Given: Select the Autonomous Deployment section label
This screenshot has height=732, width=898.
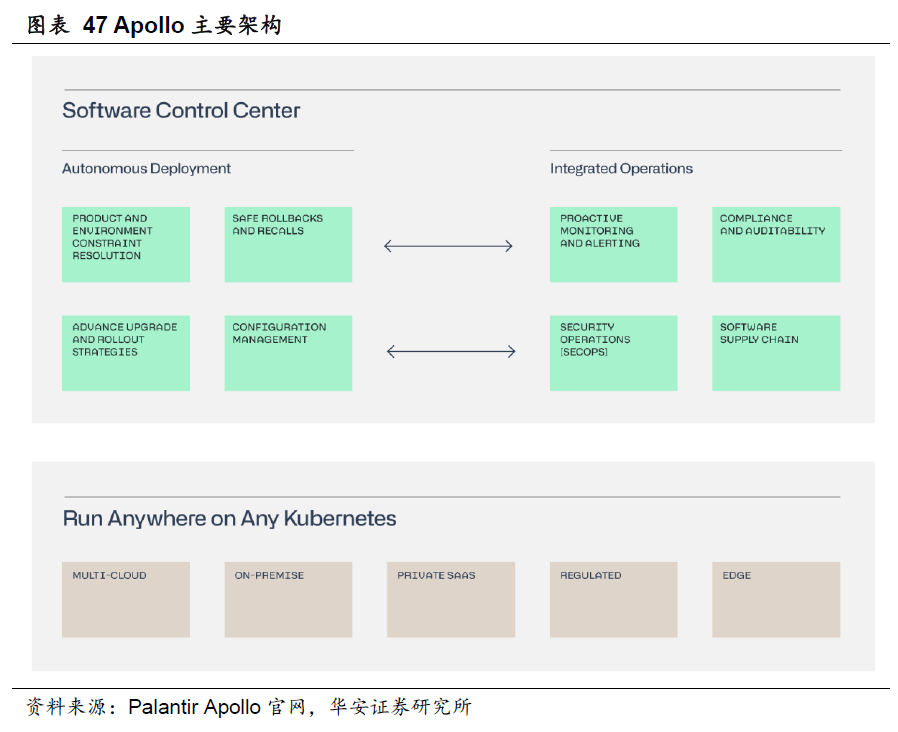Looking at the screenshot, I should (146, 169).
